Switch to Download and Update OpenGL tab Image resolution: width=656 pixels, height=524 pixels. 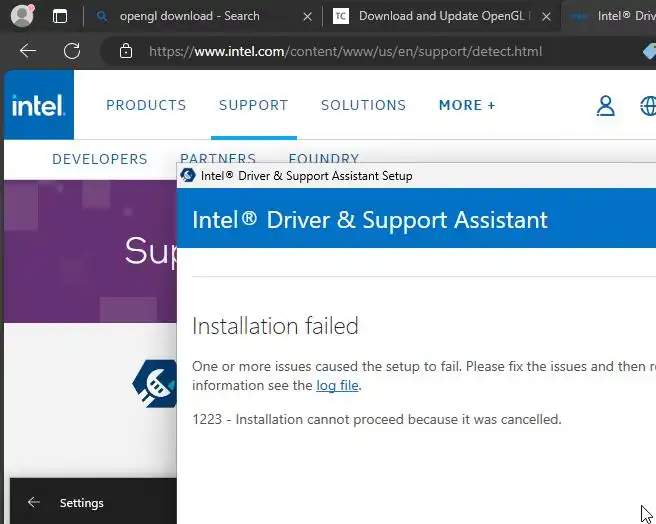[x=440, y=16]
